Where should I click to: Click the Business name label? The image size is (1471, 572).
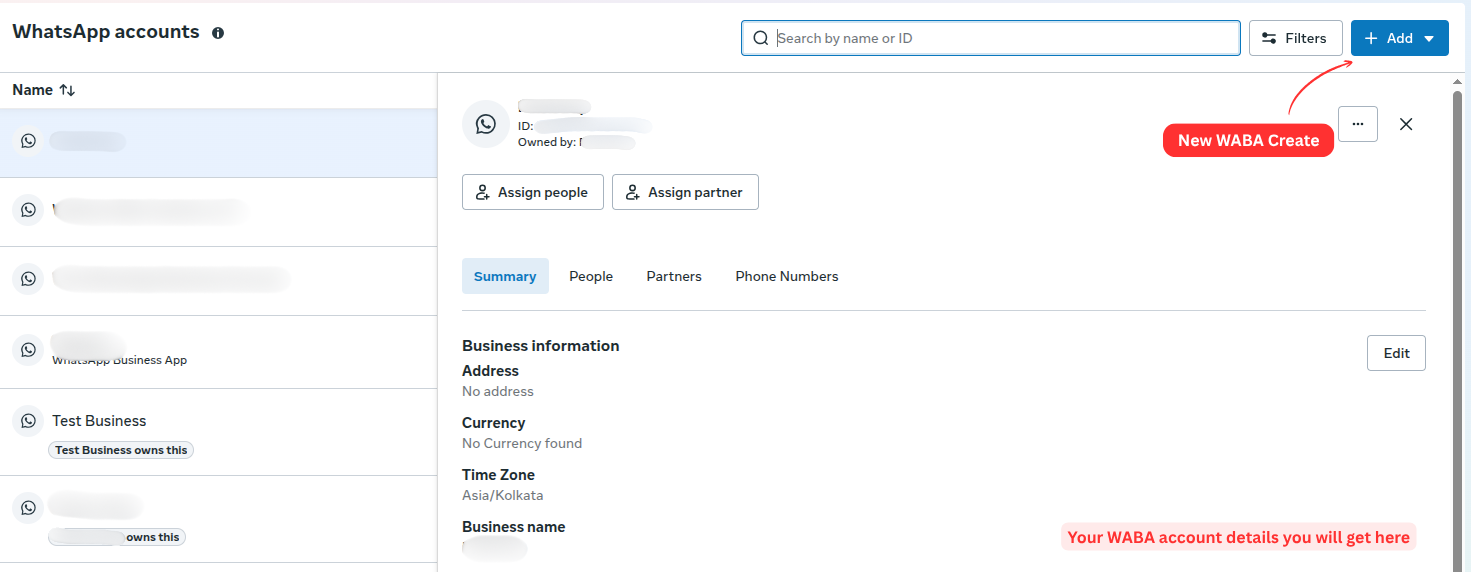click(513, 527)
